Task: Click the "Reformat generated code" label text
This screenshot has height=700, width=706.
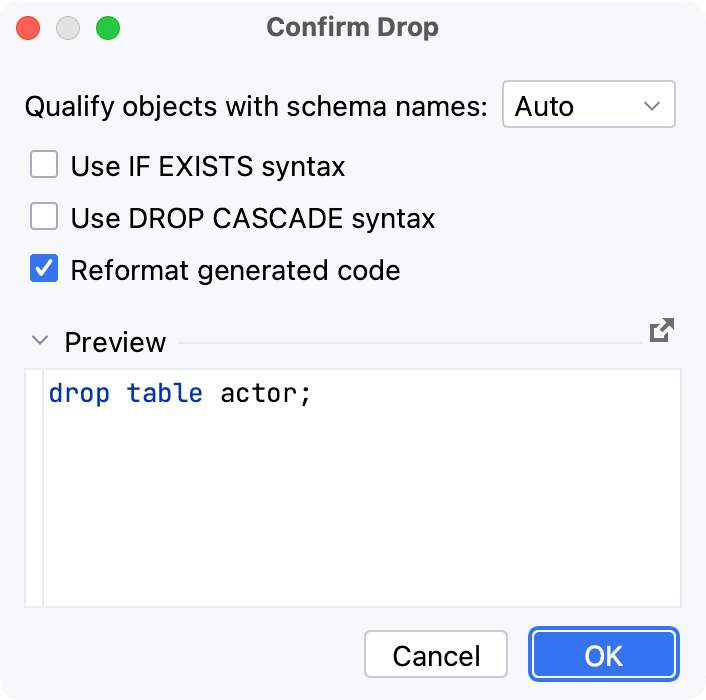Action: point(235,270)
